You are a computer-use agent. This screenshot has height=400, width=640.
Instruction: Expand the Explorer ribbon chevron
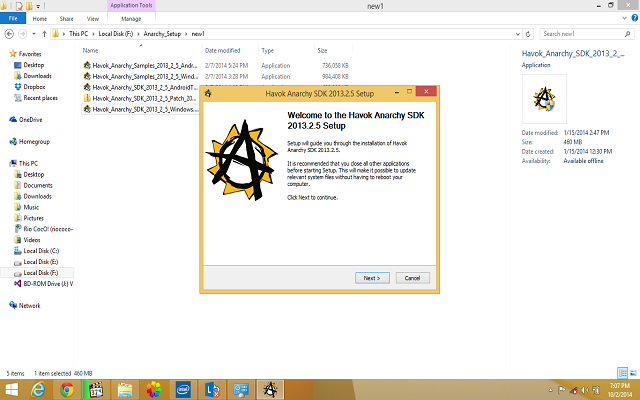point(624,18)
